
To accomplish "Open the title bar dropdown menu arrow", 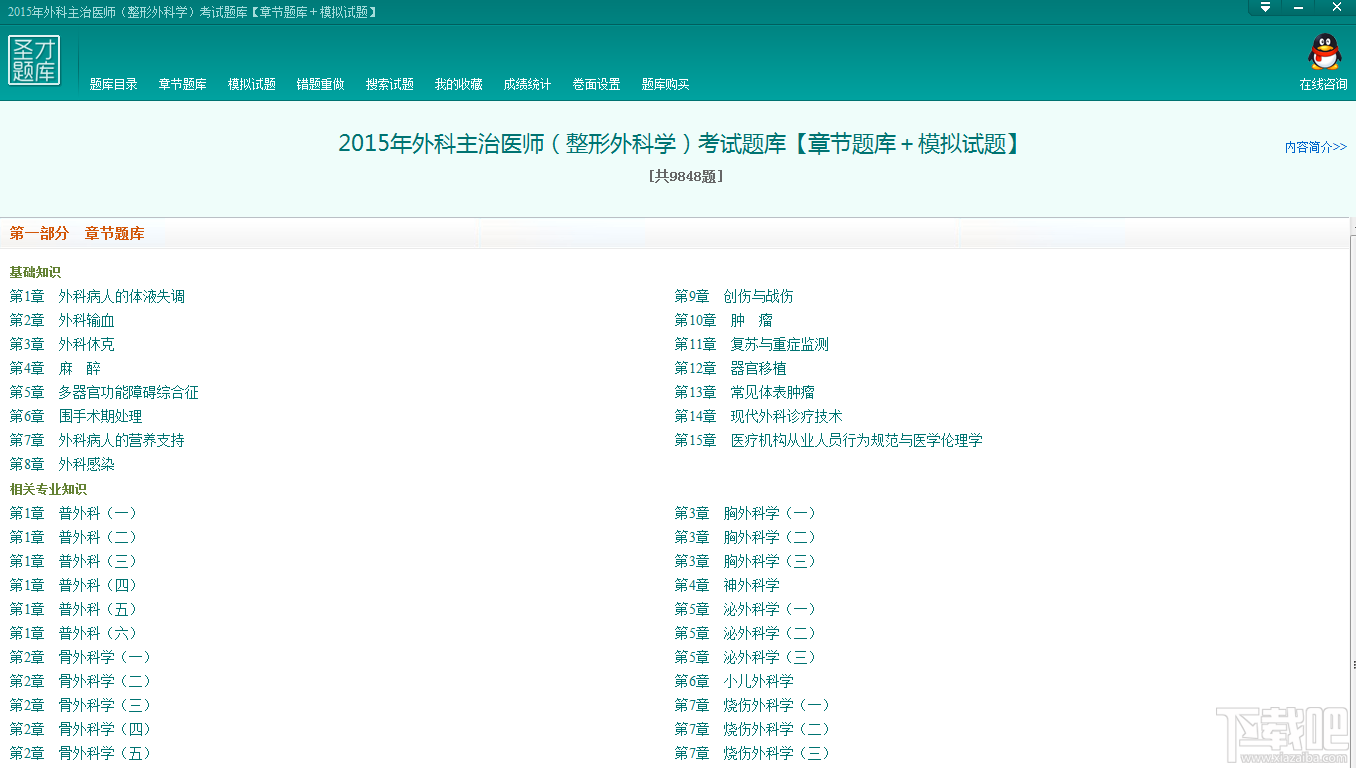I will point(1265,7).
